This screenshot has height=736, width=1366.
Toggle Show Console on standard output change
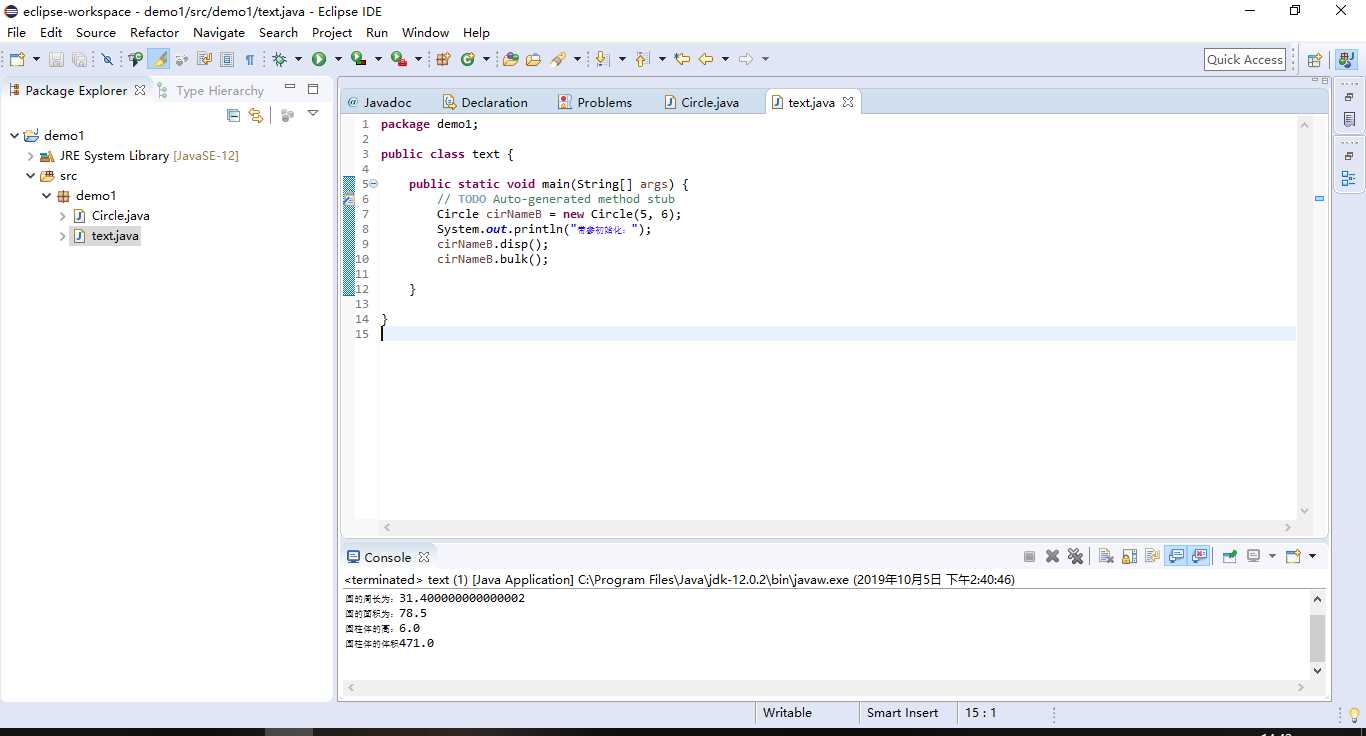(1176, 557)
